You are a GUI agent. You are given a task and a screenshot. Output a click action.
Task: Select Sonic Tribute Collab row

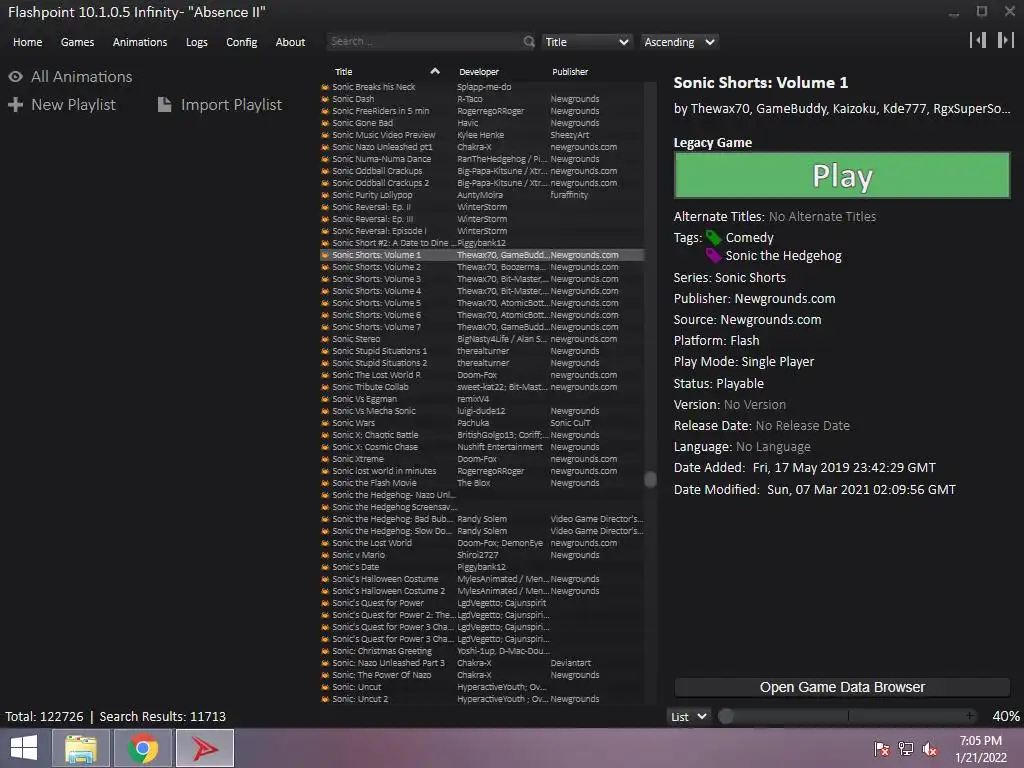click(x=482, y=387)
